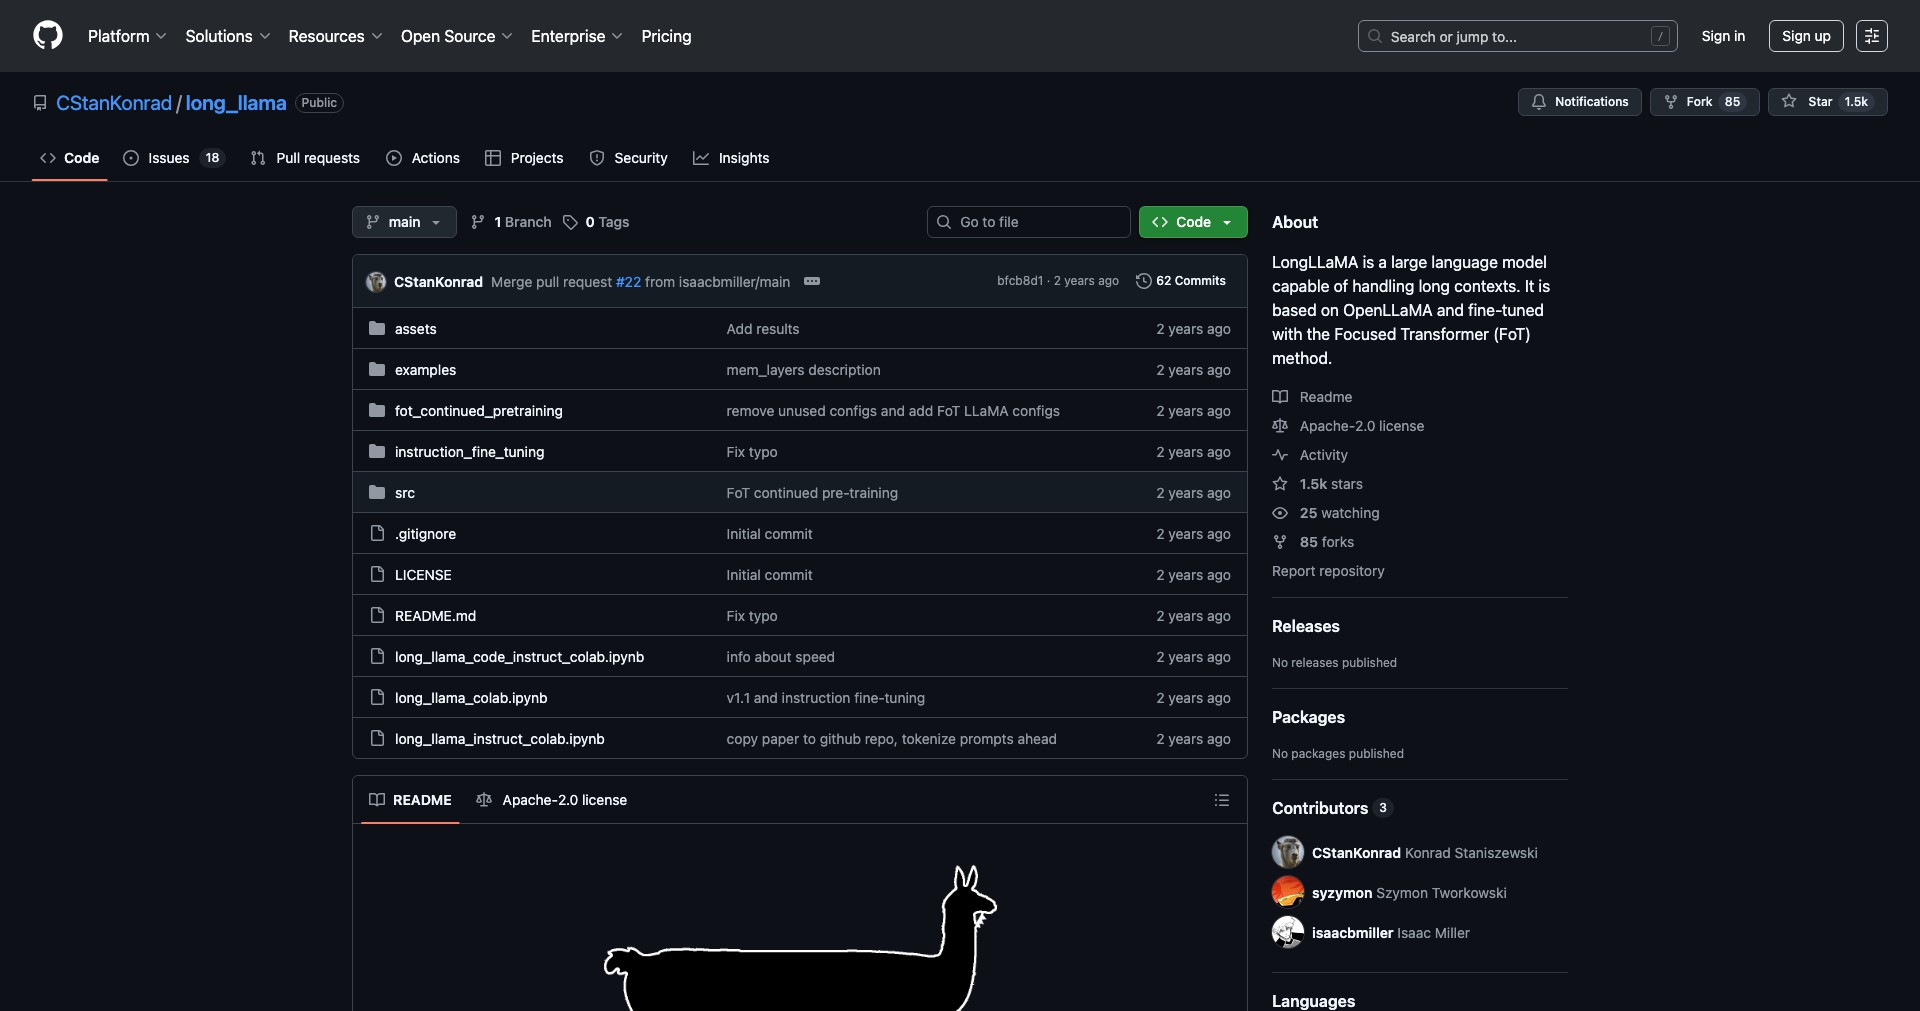Open the main branch selector dropdown
1920x1011 pixels.
pos(404,222)
